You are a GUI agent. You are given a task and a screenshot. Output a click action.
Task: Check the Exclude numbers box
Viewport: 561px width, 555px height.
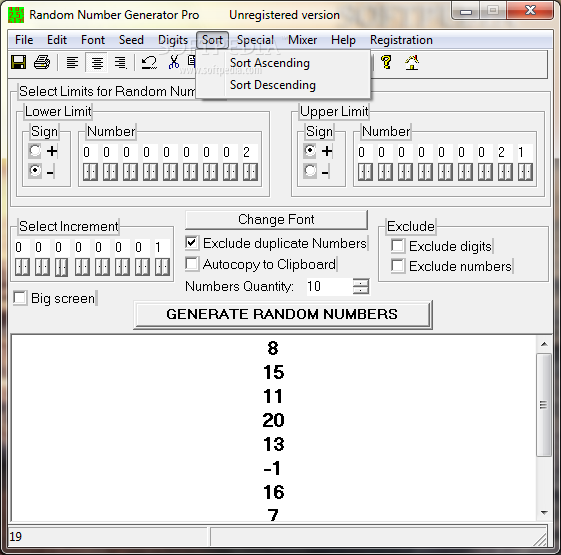(398, 266)
